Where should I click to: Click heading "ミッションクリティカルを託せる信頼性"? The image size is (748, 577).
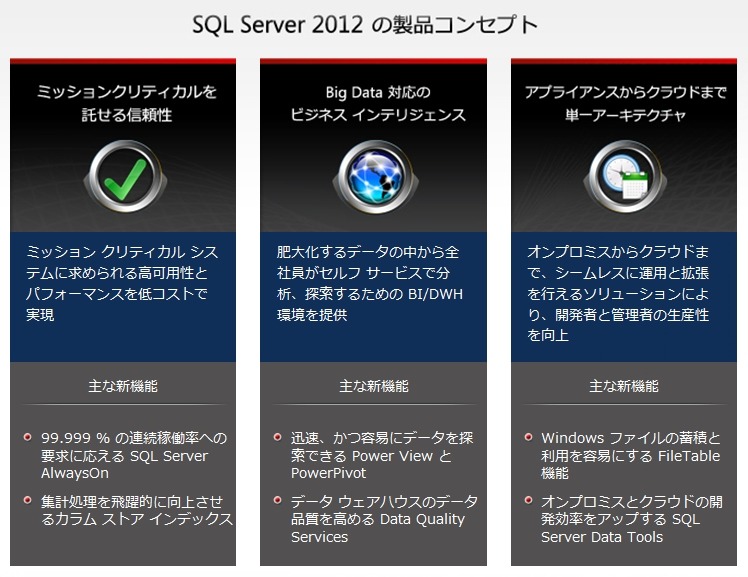tap(126, 103)
